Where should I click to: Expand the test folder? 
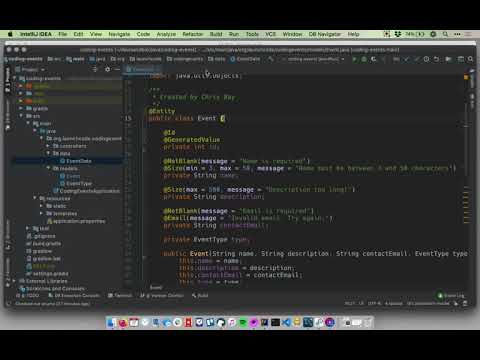(28, 228)
